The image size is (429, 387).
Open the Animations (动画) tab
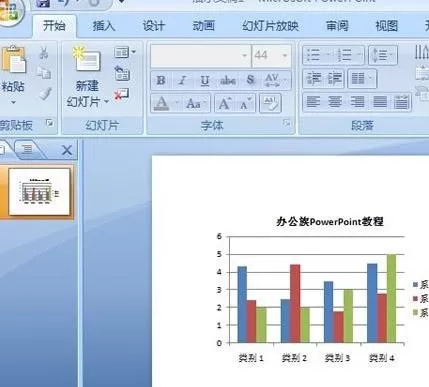[203, 26]
